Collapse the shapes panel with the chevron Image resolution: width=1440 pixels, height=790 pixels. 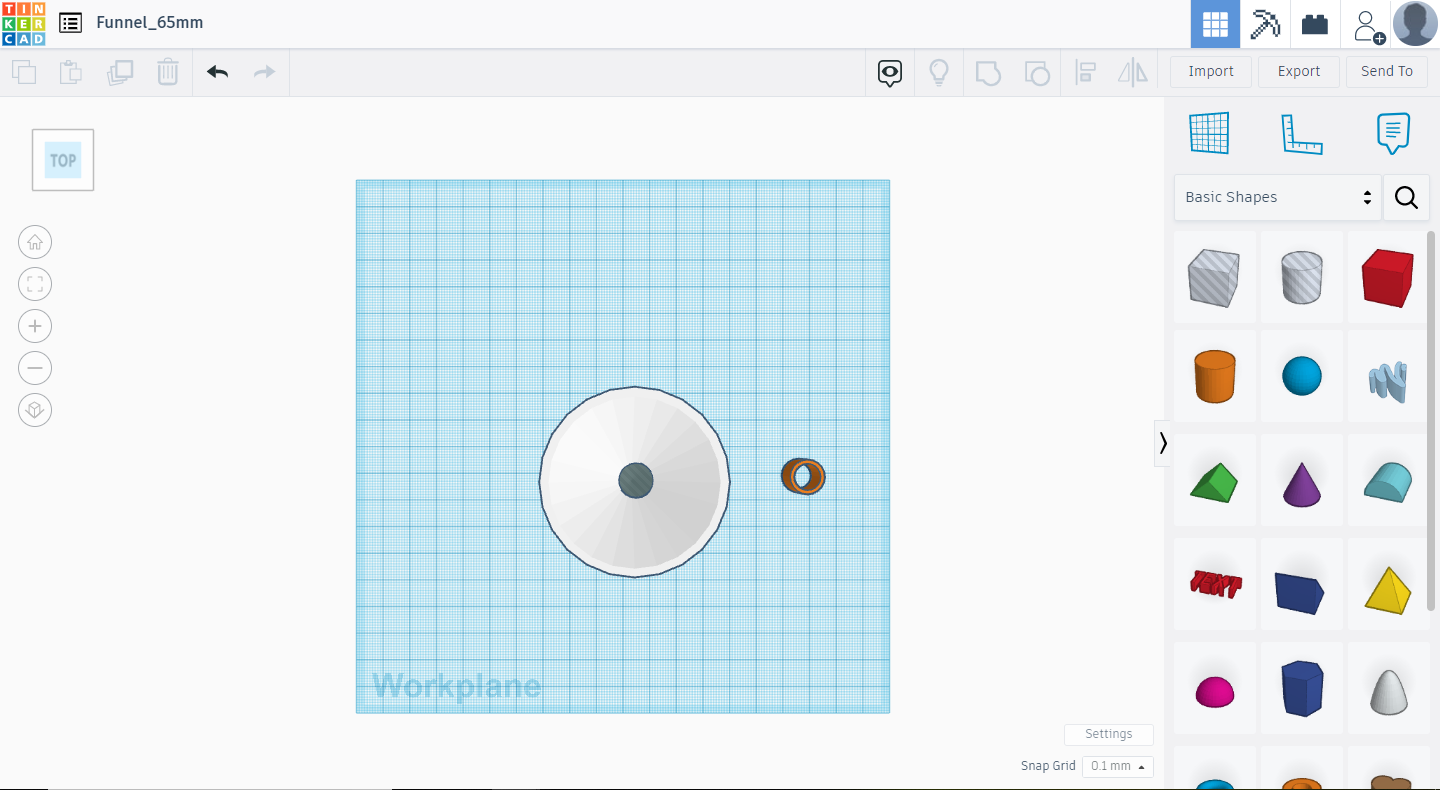coord(1162,443)
